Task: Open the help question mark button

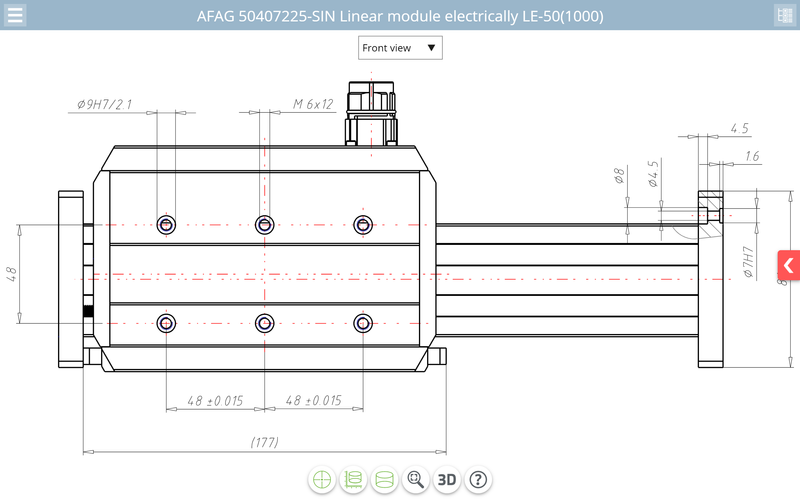Action: (x=478, y=480)
